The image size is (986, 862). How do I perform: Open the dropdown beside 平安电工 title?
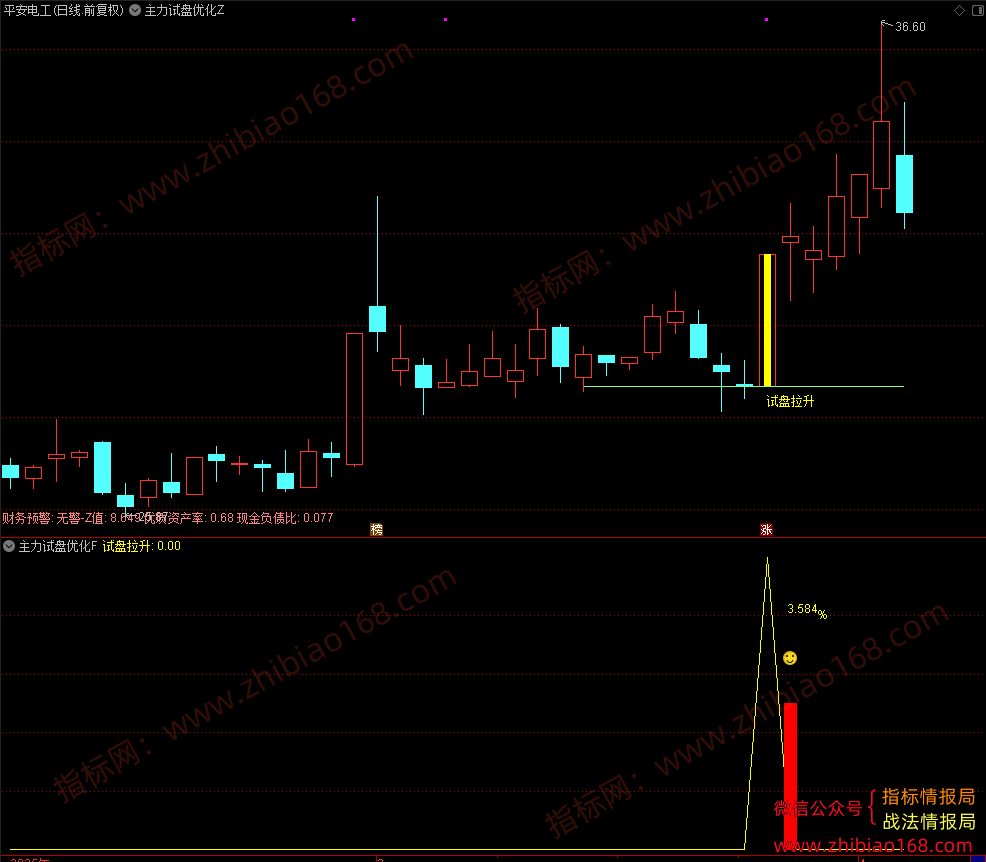135,10
